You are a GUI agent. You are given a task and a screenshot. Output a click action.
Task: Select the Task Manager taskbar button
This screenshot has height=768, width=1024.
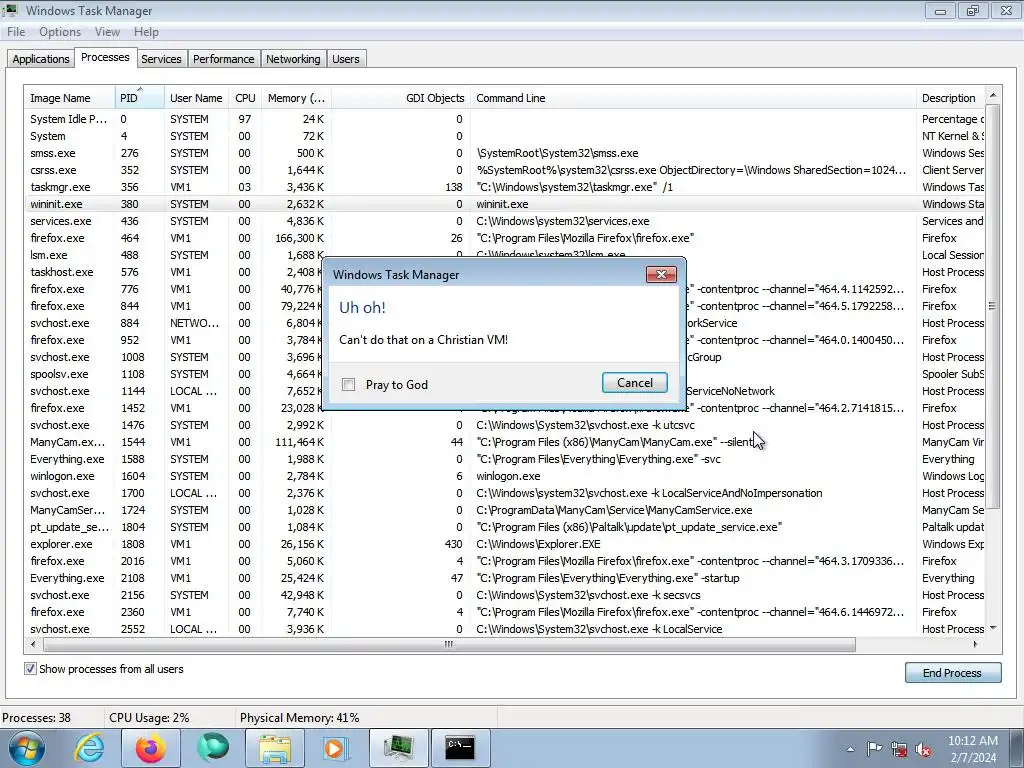[398, 748]
